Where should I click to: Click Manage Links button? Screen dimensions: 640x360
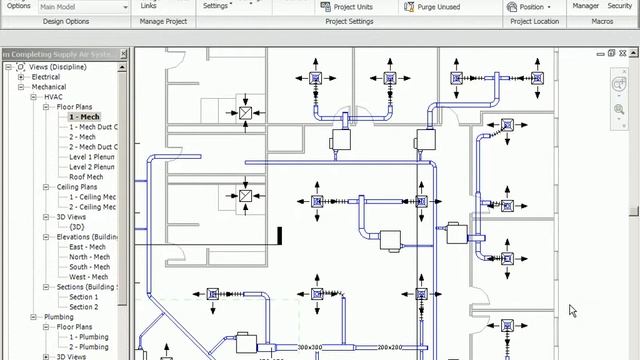pyautogui.click(x=148, y=6)
